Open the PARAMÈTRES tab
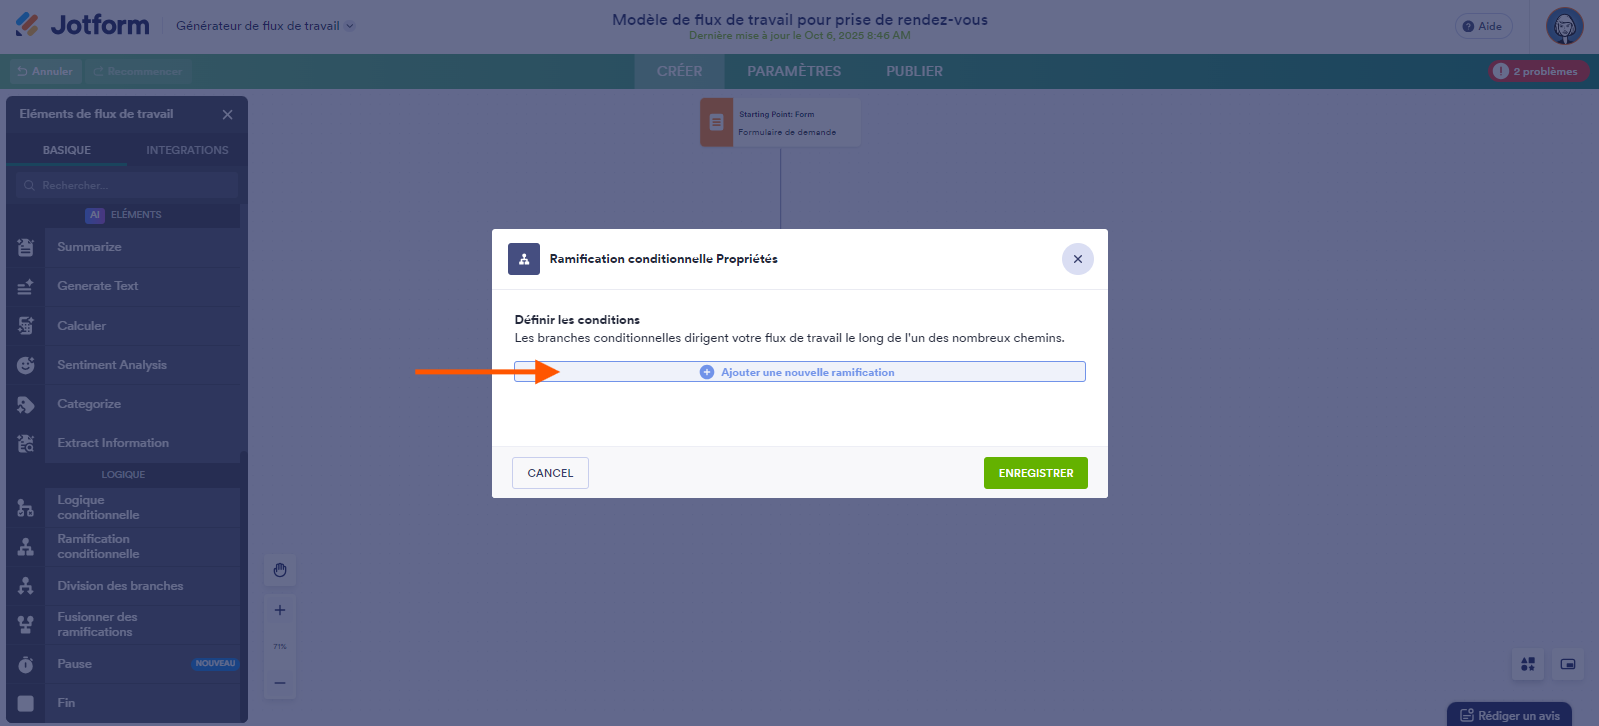Image resolution: width=1599 pixels, height=726 pixels. pyautogui.click(x=794, y=71)
